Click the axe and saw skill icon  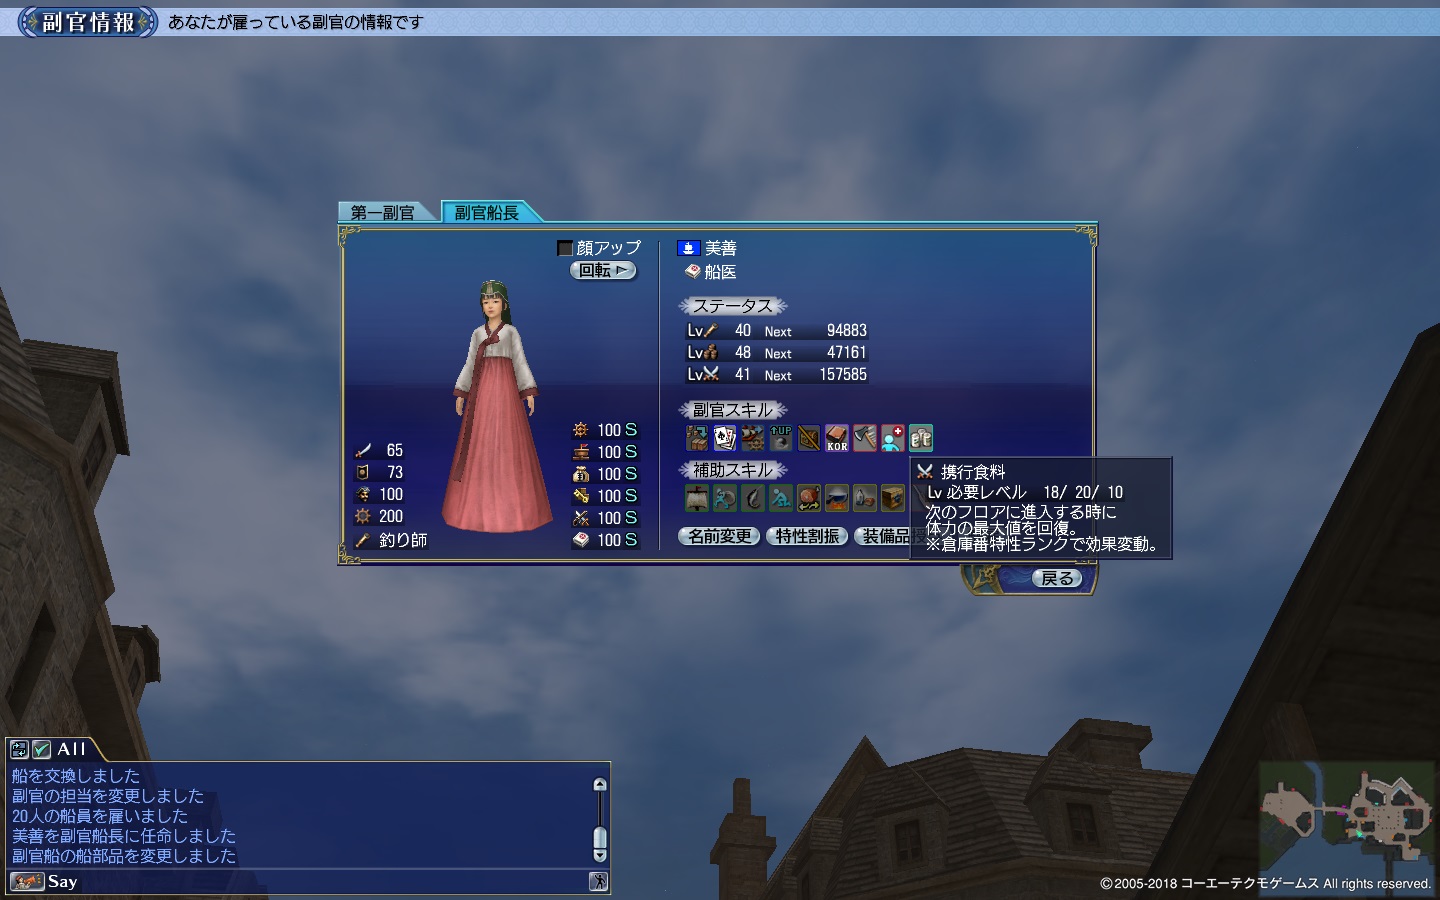(x=865, y=438)
